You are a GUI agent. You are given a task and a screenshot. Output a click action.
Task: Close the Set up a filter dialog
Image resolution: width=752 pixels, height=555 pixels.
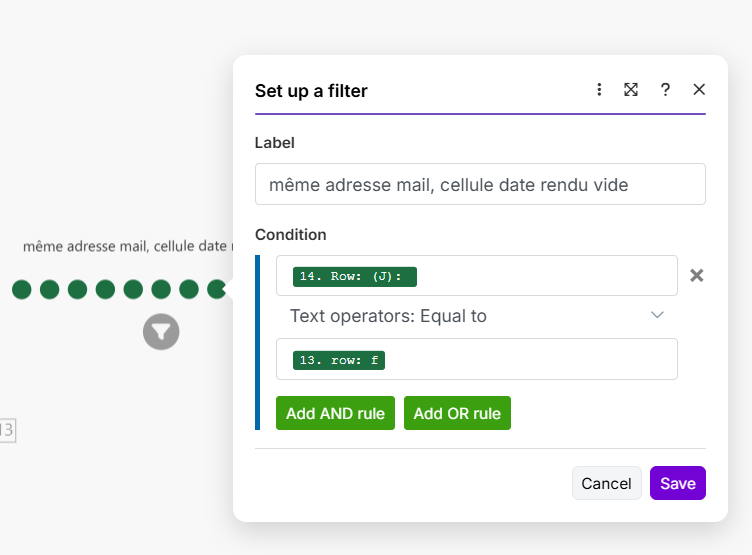point(699,90)
